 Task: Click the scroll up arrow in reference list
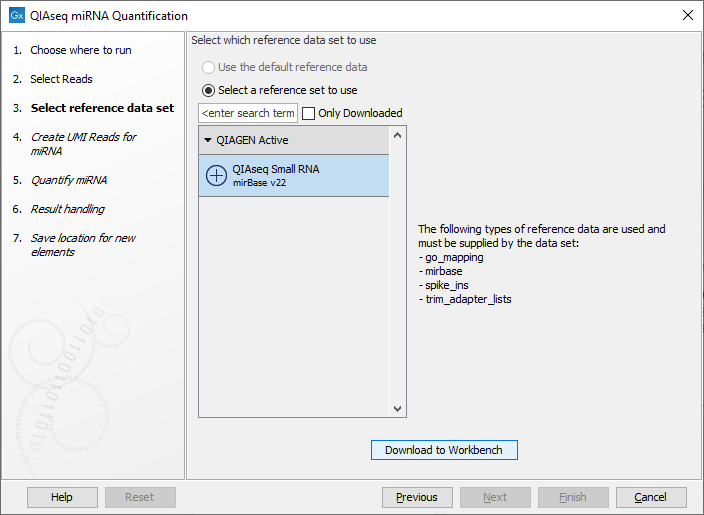tap(397, 135)
